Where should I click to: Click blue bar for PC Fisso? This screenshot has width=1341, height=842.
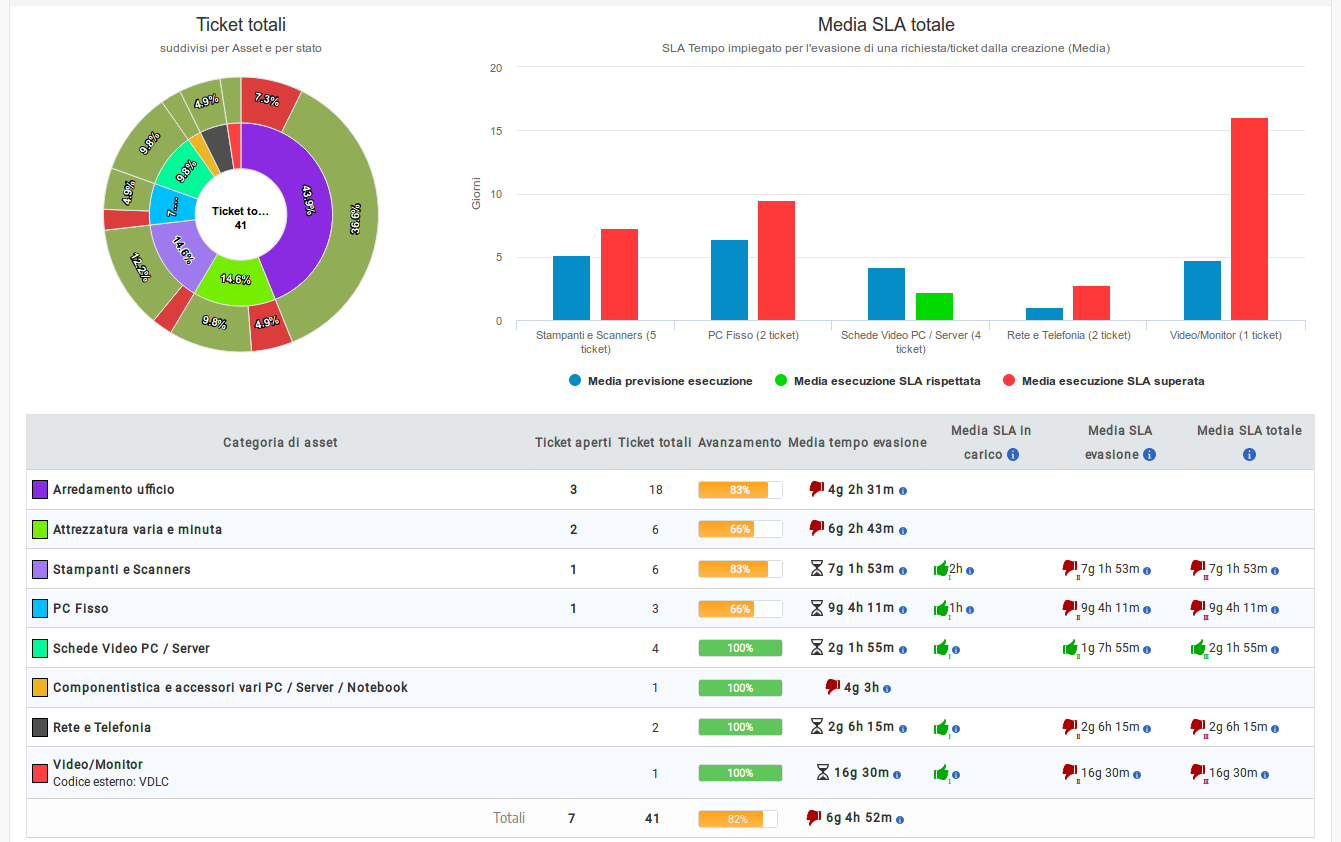[x=729, y=280]
